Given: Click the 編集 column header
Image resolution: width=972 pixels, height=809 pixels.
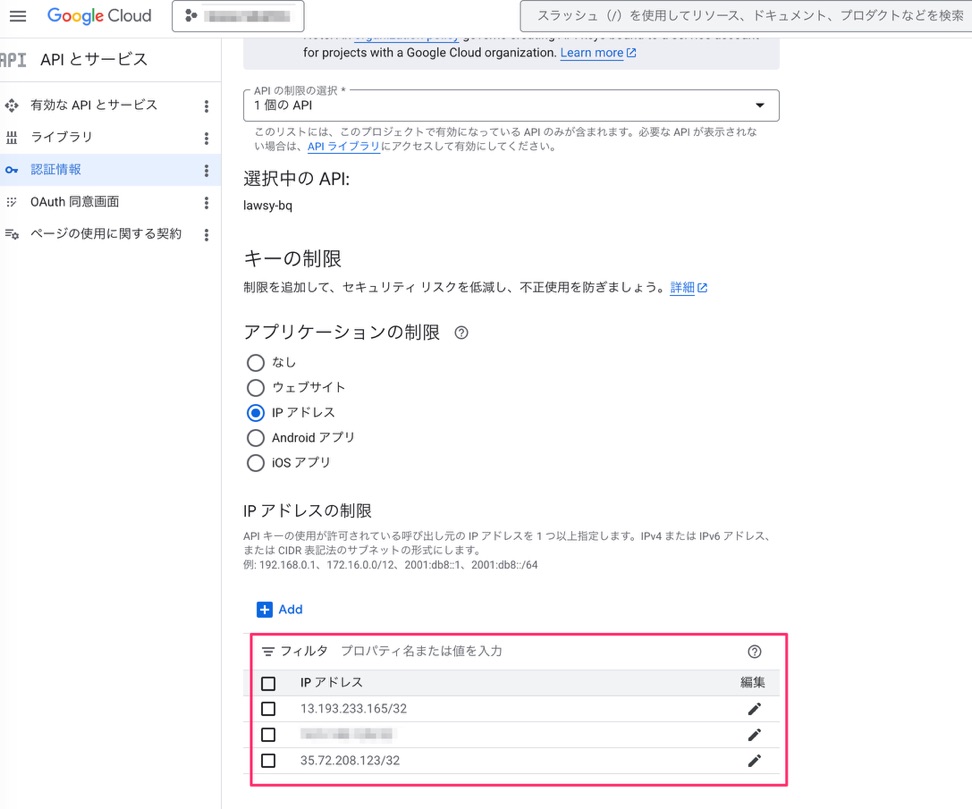Looking at the screenshot, I should click(753, 683).
